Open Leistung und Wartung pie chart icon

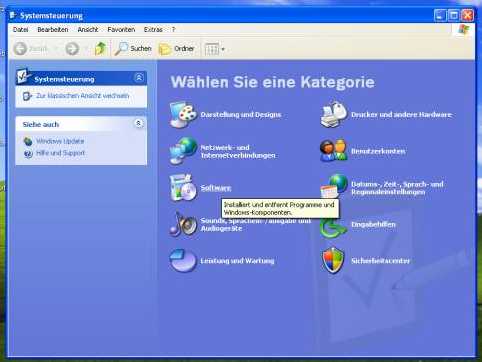pyautogui.click(x=183, y=260)
